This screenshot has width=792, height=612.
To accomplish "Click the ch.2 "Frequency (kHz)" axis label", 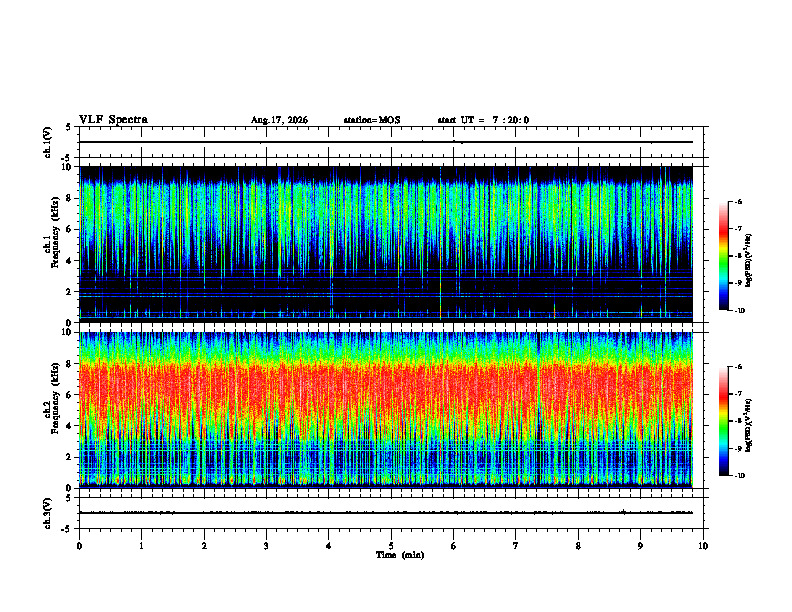I will (55, 398).
